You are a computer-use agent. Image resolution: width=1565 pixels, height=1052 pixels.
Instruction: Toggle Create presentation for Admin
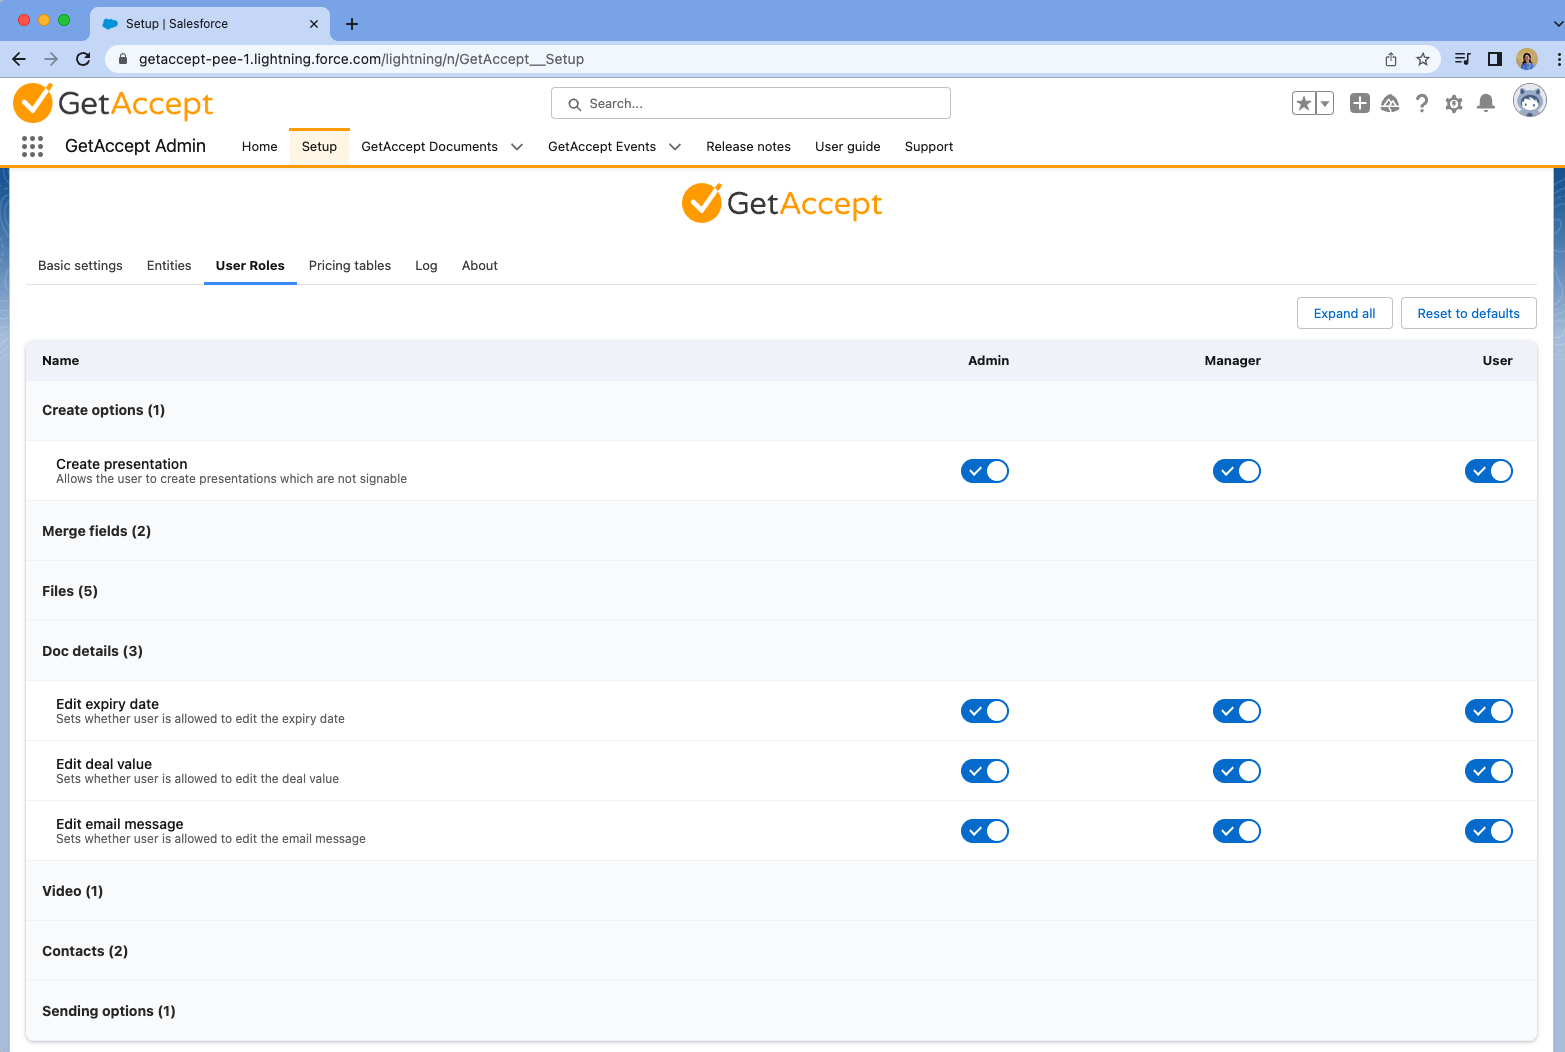985,471
